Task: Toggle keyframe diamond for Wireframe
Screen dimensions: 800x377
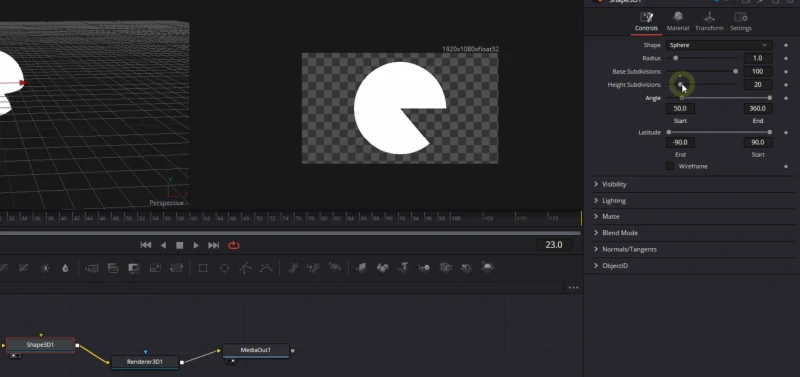Action: (786, 166)
